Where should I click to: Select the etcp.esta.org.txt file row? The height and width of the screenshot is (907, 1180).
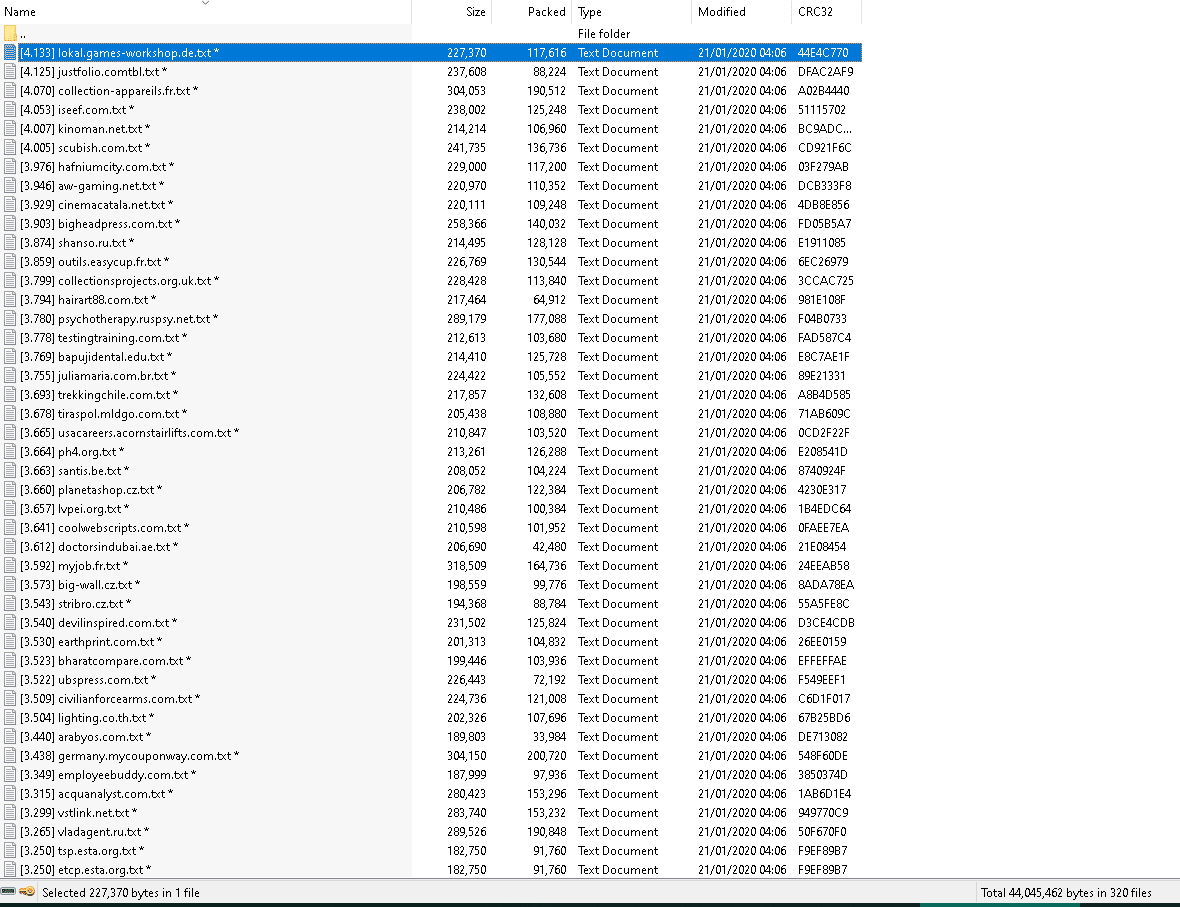[x=100, y=870]
